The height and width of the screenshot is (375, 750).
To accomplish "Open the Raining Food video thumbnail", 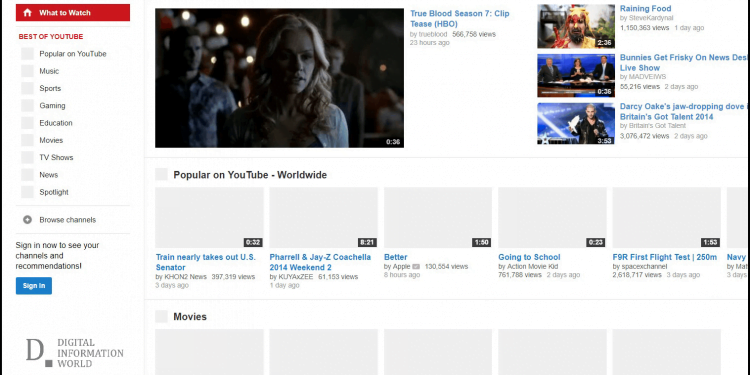I will pos(576,26).
